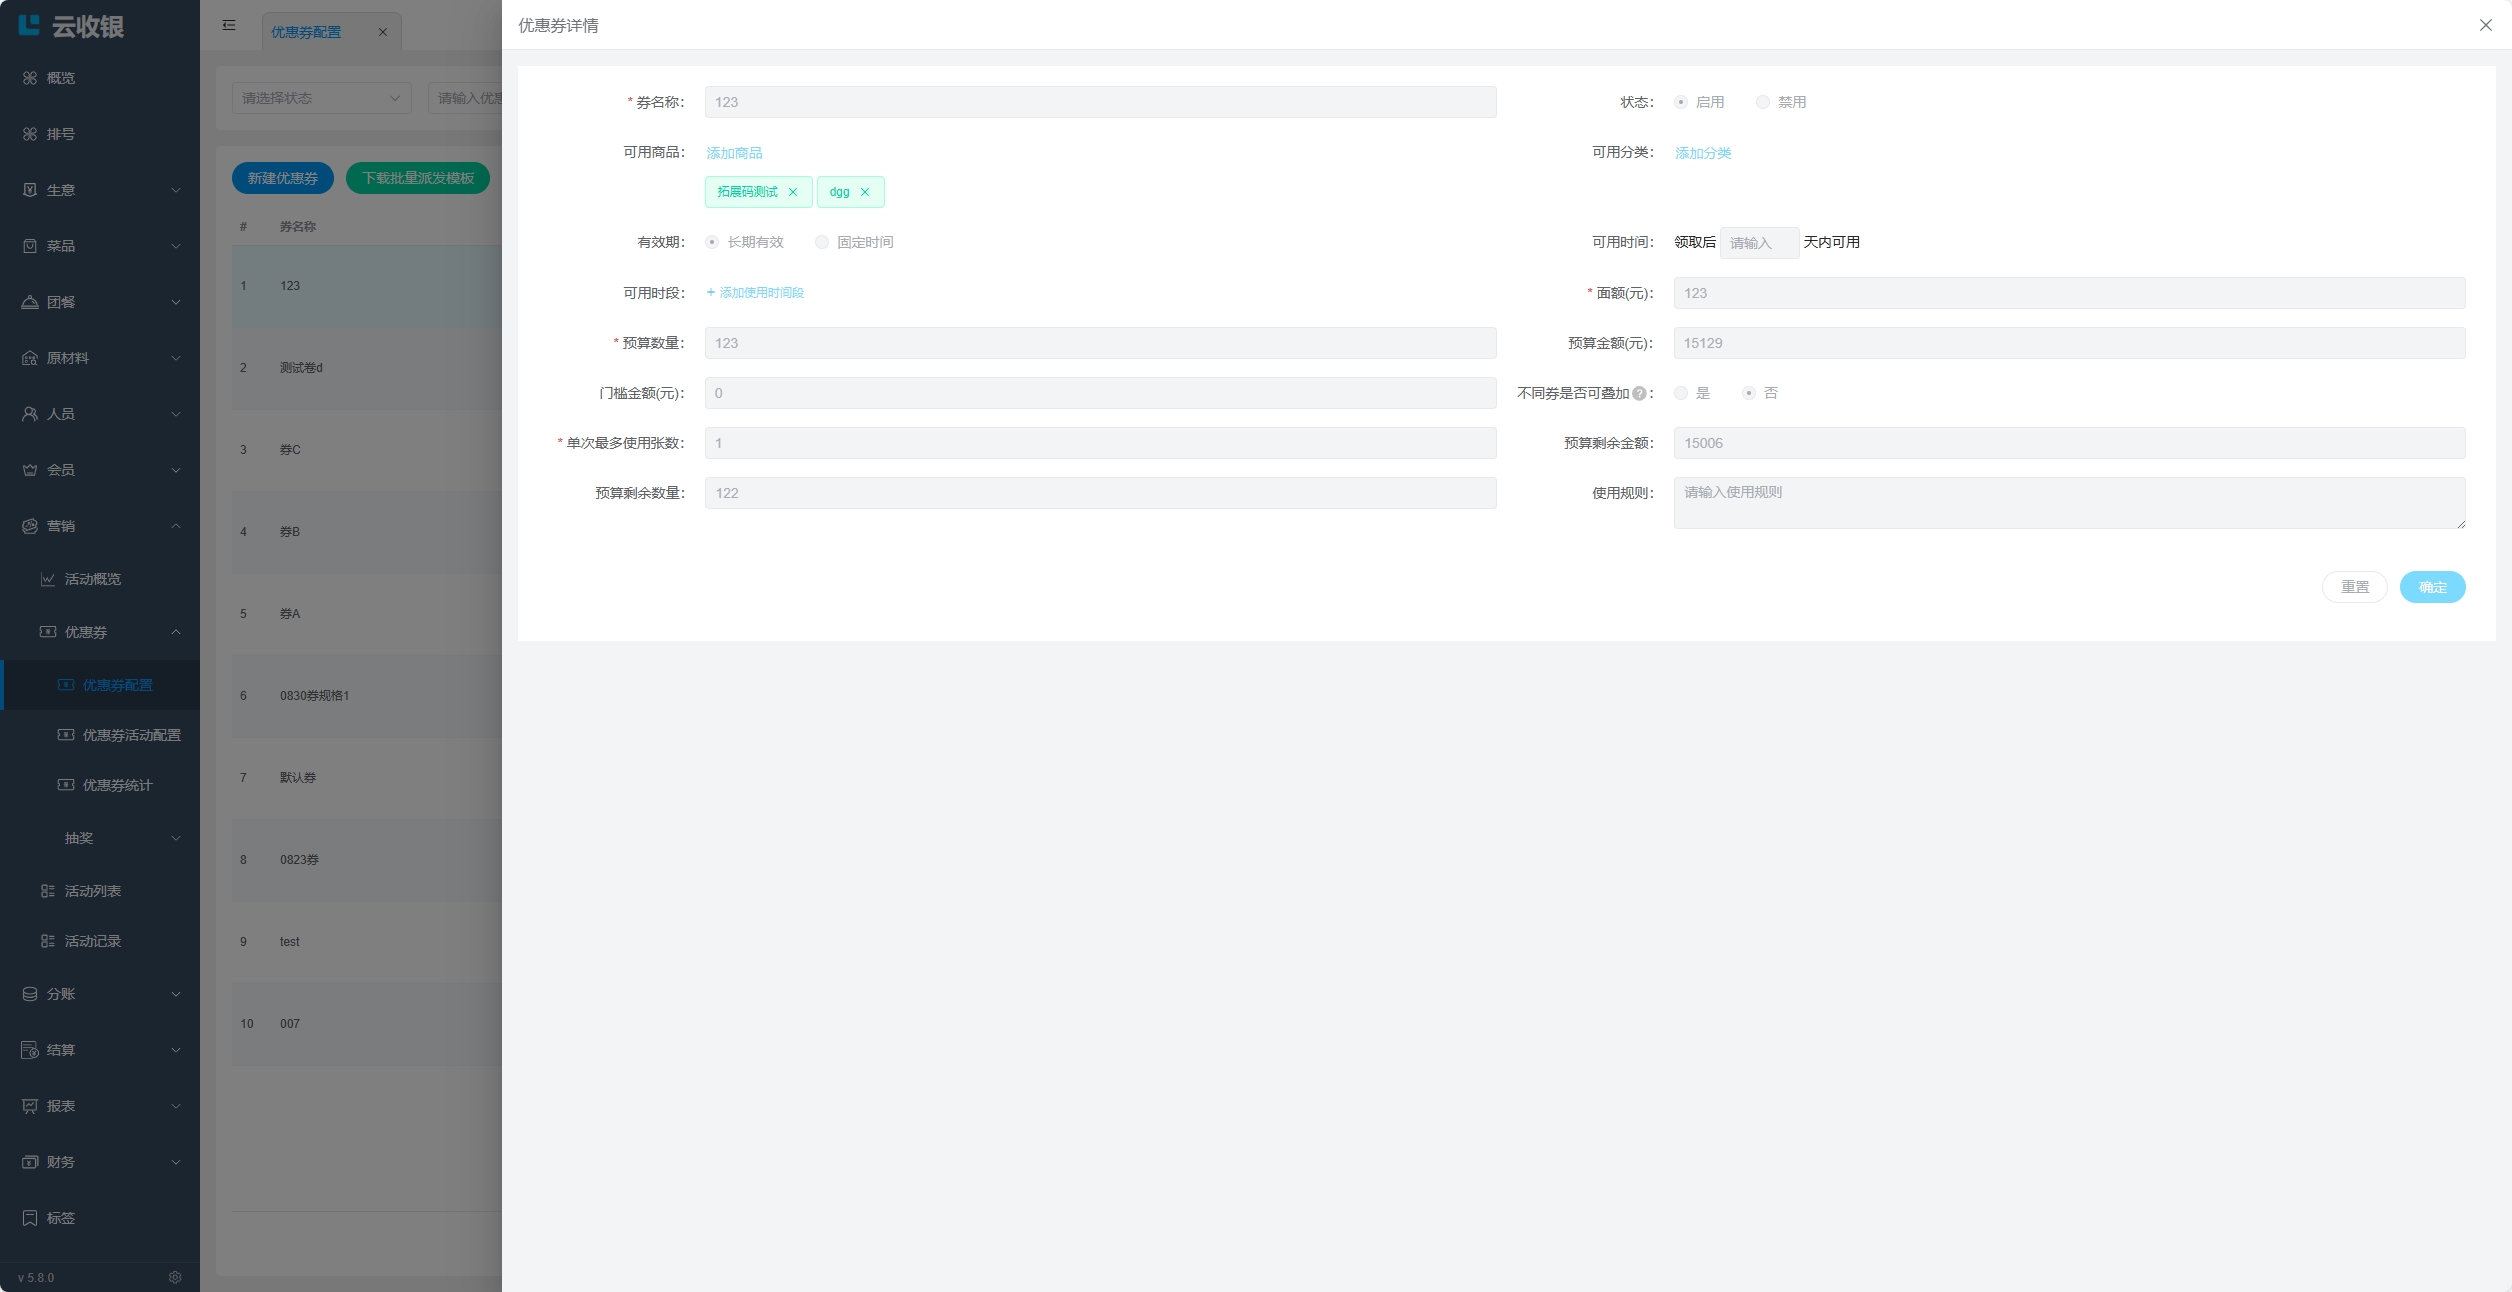Open 概览 overview in sidebar
This screenshot has width=2512, height=1292.
coord(60,78)
